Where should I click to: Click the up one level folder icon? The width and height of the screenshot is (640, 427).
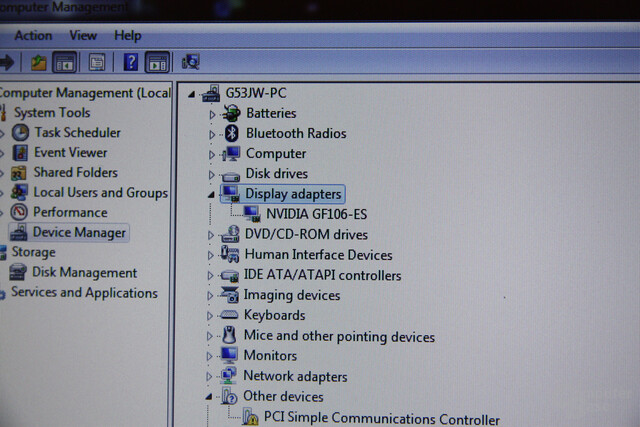pyautogui.click(x=39, y=63)
